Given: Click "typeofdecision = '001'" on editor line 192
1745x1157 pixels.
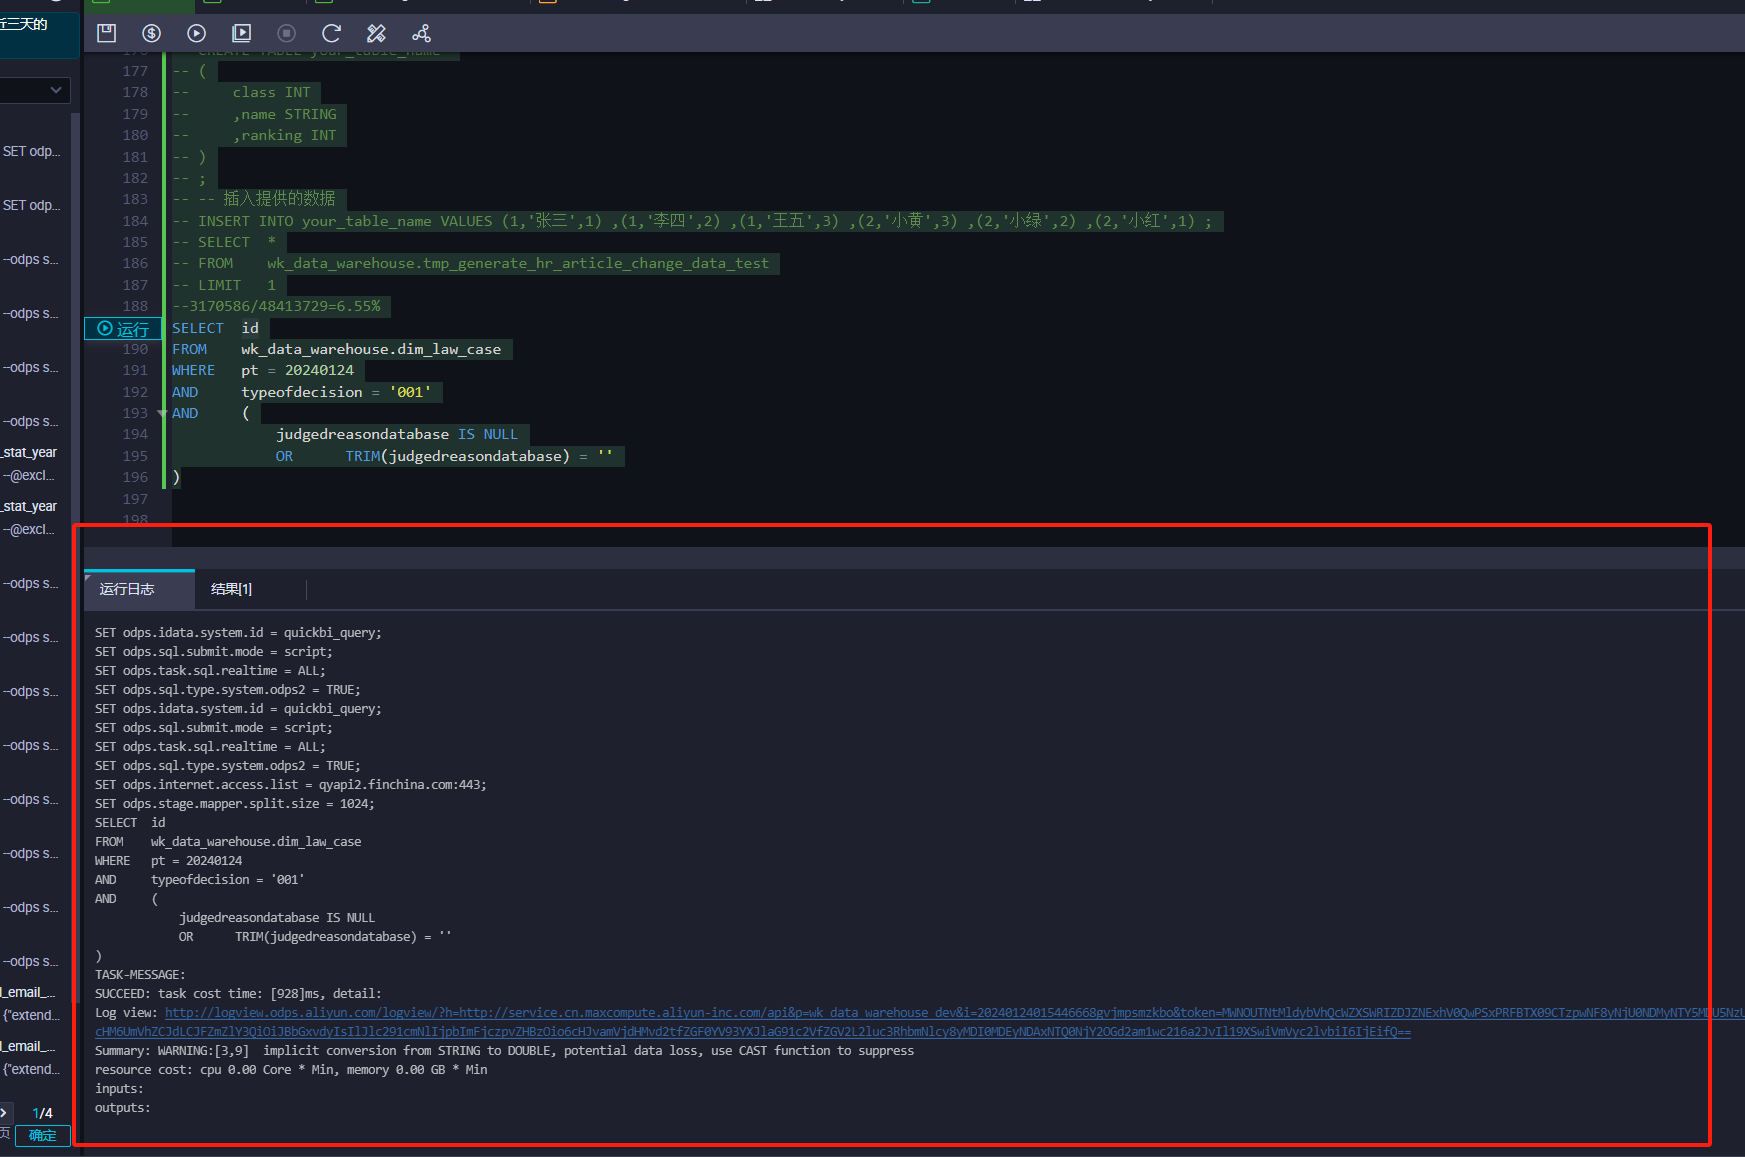Looking at the screenshot, I should point(336,392).
